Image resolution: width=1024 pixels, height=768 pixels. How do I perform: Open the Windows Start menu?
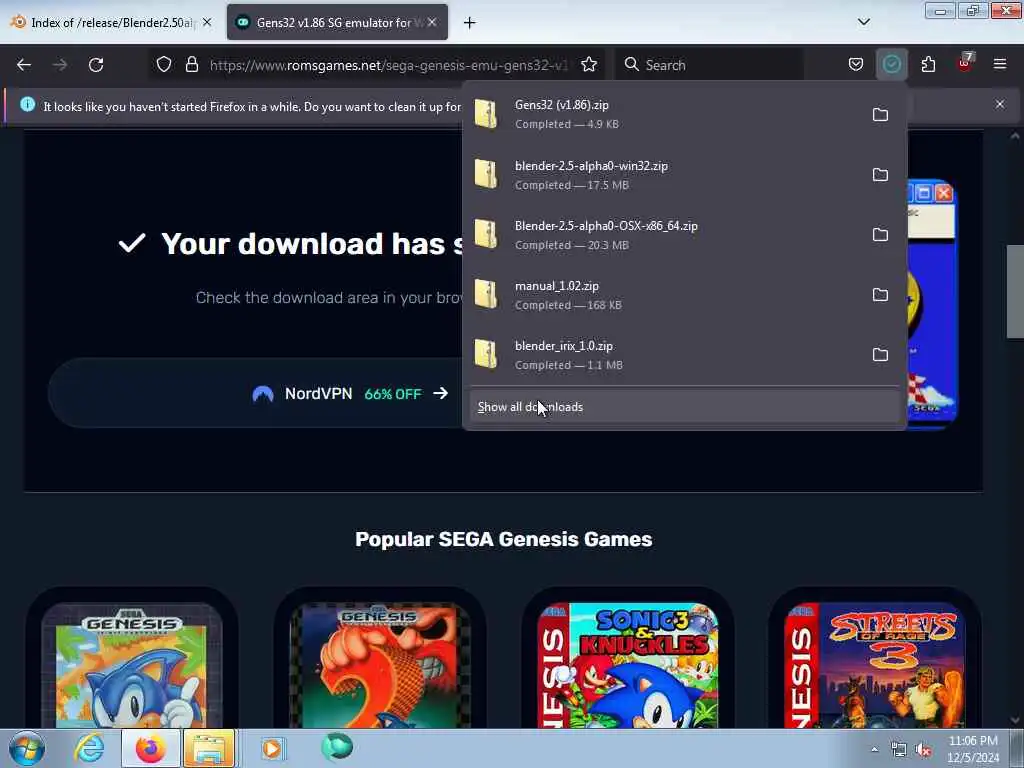coord(27,748)
